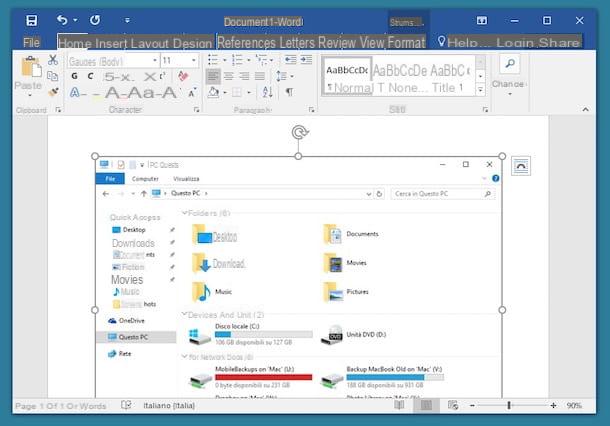
Task: Start a numbered list
Action: 237,60
